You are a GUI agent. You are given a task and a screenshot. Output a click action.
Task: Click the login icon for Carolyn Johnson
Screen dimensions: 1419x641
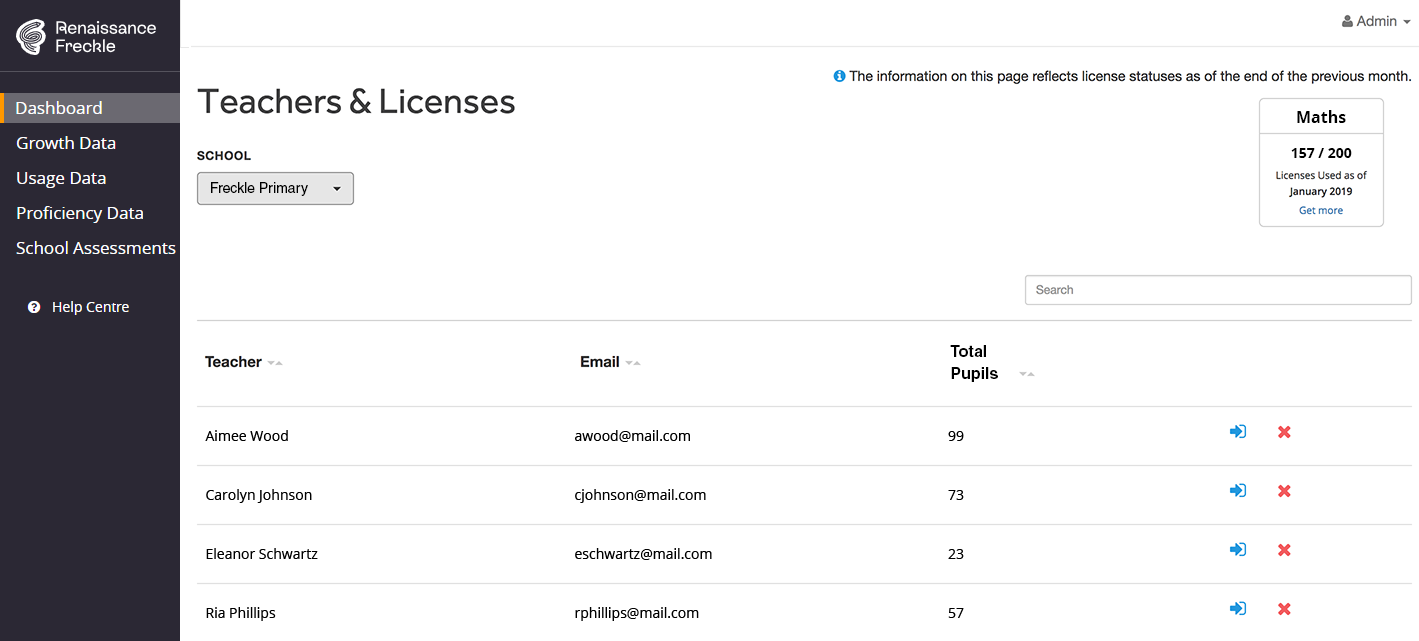[x=1238, y=491]
